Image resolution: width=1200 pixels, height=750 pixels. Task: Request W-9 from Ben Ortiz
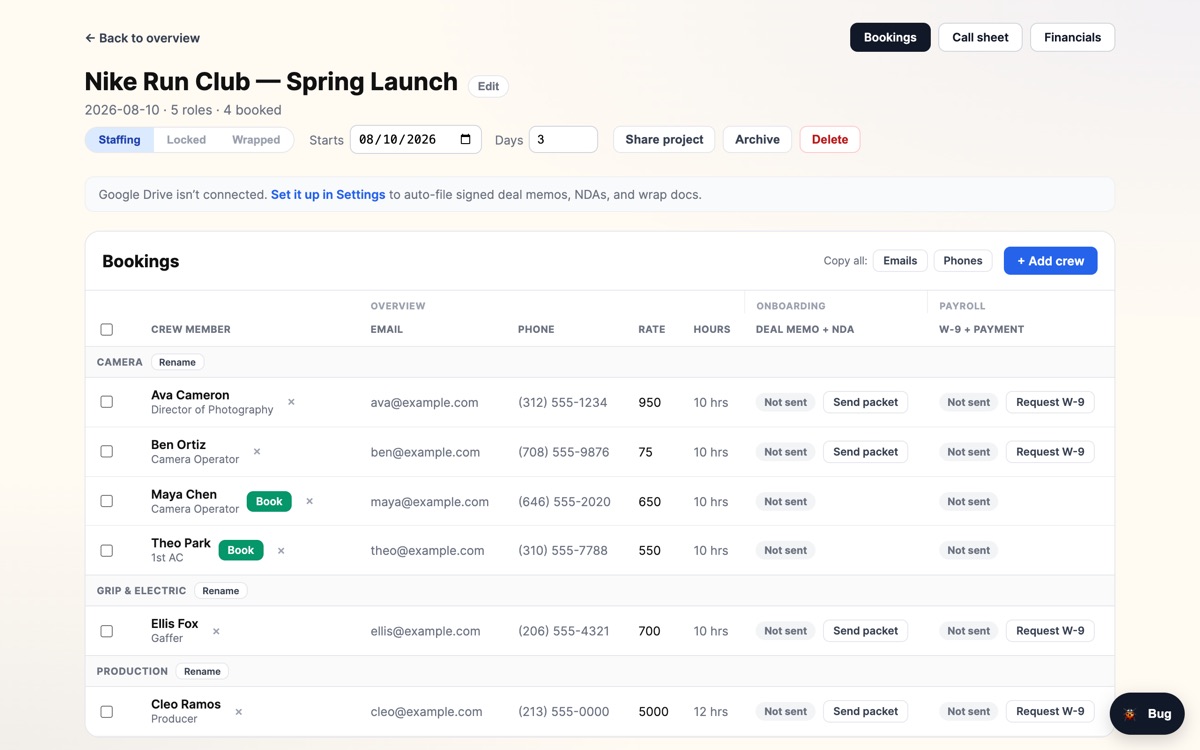(1050, 452)
